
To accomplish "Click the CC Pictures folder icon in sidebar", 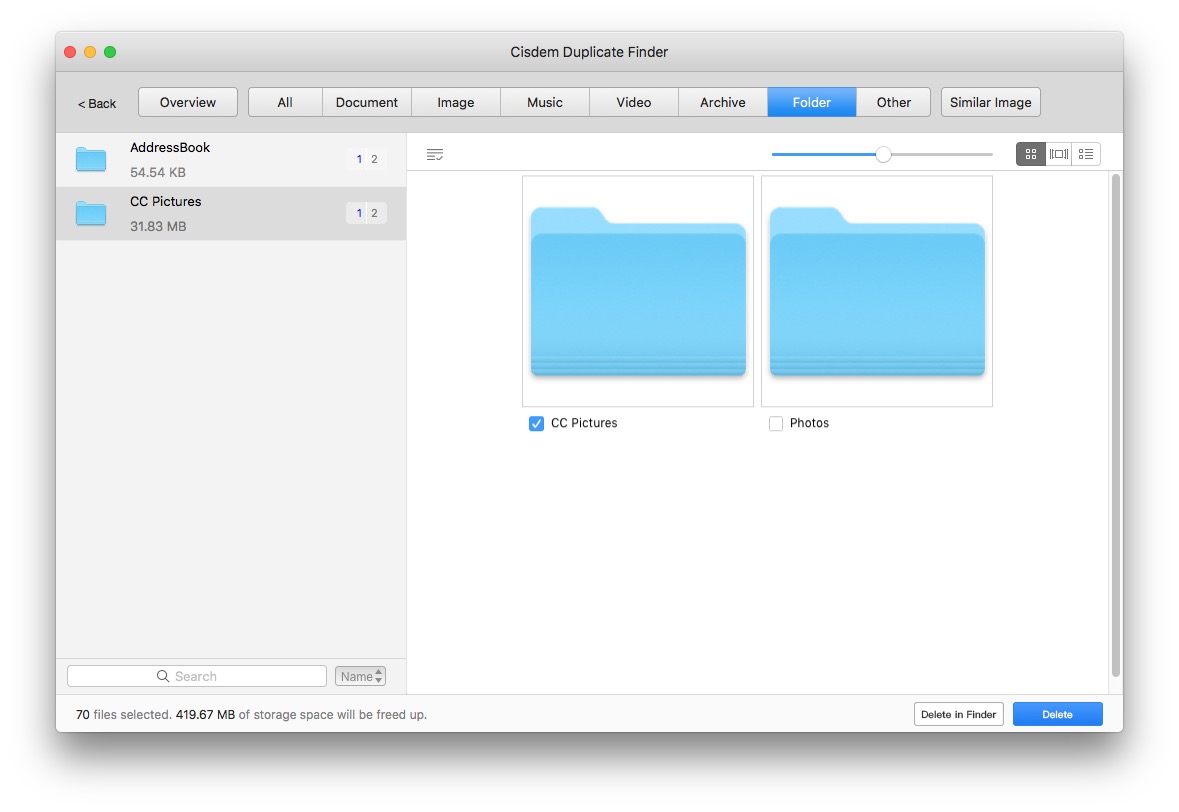I will click(91, 212).
